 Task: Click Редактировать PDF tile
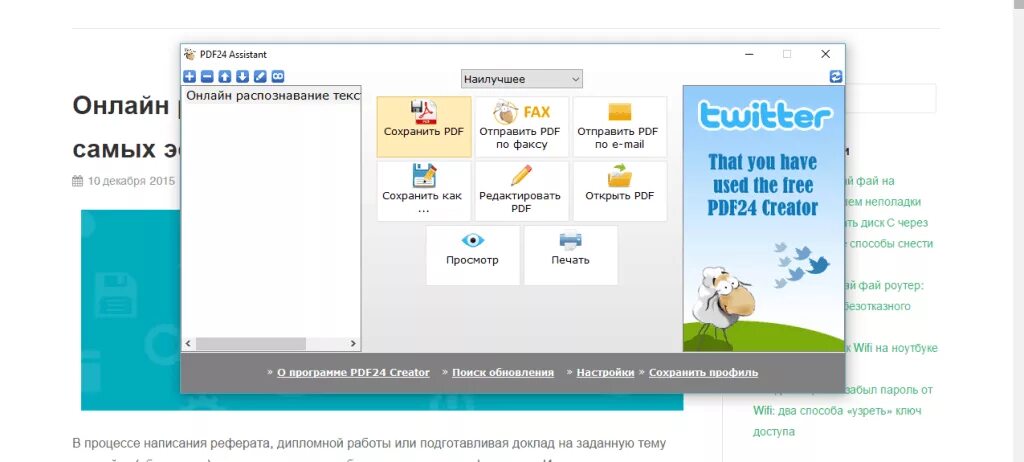point(521,191)
